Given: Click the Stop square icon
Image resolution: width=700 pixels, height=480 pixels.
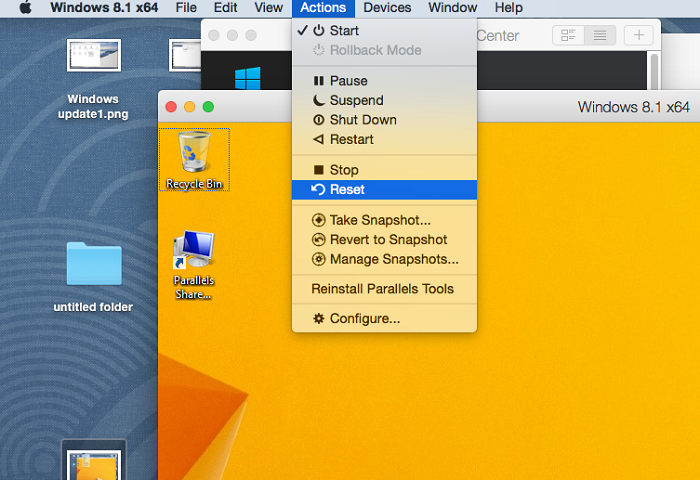Looking at the screenshot, I should 318,170.
